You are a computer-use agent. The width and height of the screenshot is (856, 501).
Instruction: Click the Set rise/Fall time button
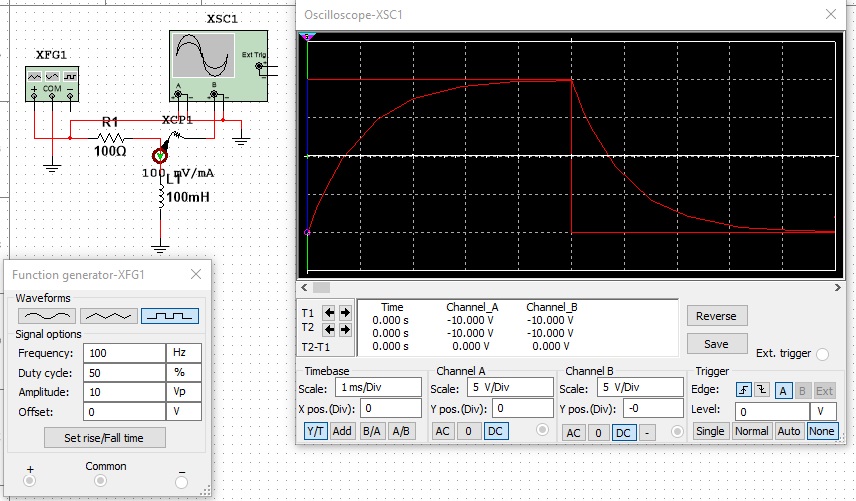[105, 438]
